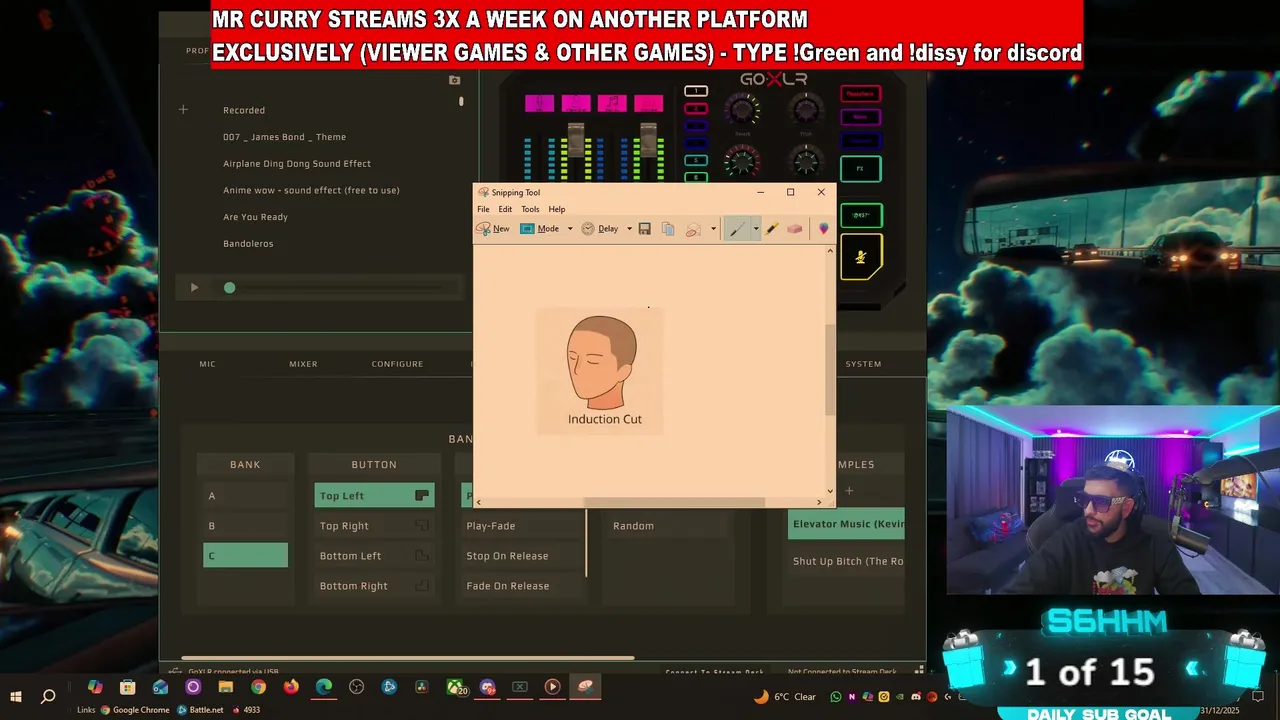Click the Edit with Paint 3D icon
This screenshot has height=720, width=1280.
click(x=824, y=229)
